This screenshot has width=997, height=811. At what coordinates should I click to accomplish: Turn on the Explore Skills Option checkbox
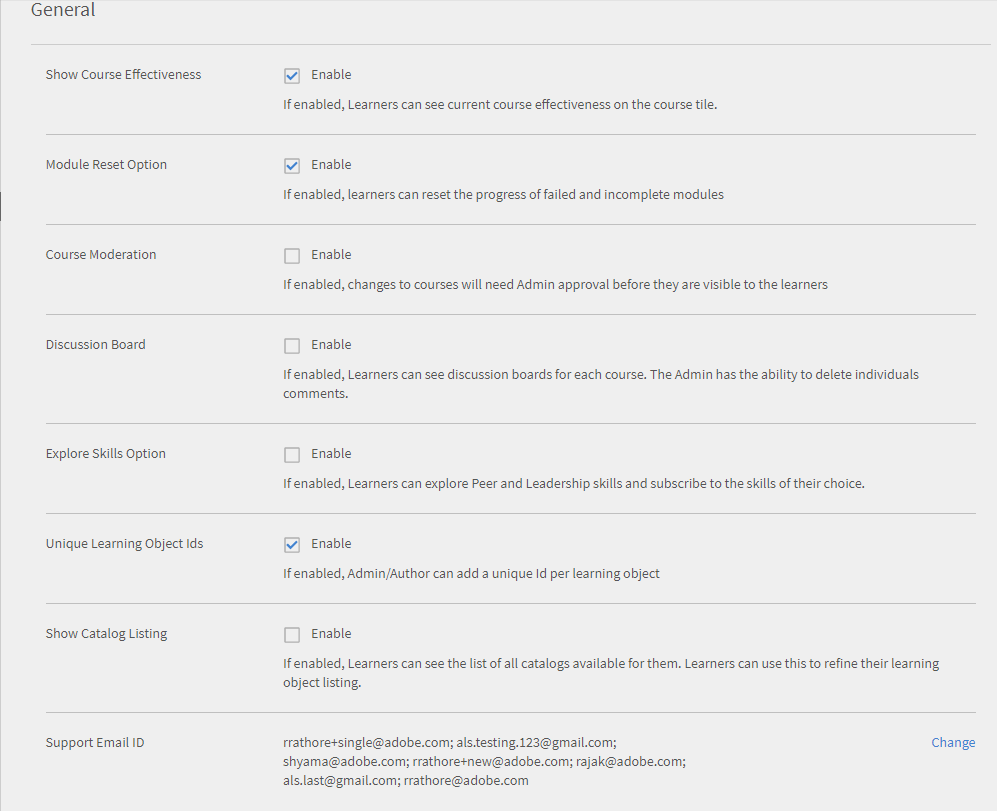292,454
